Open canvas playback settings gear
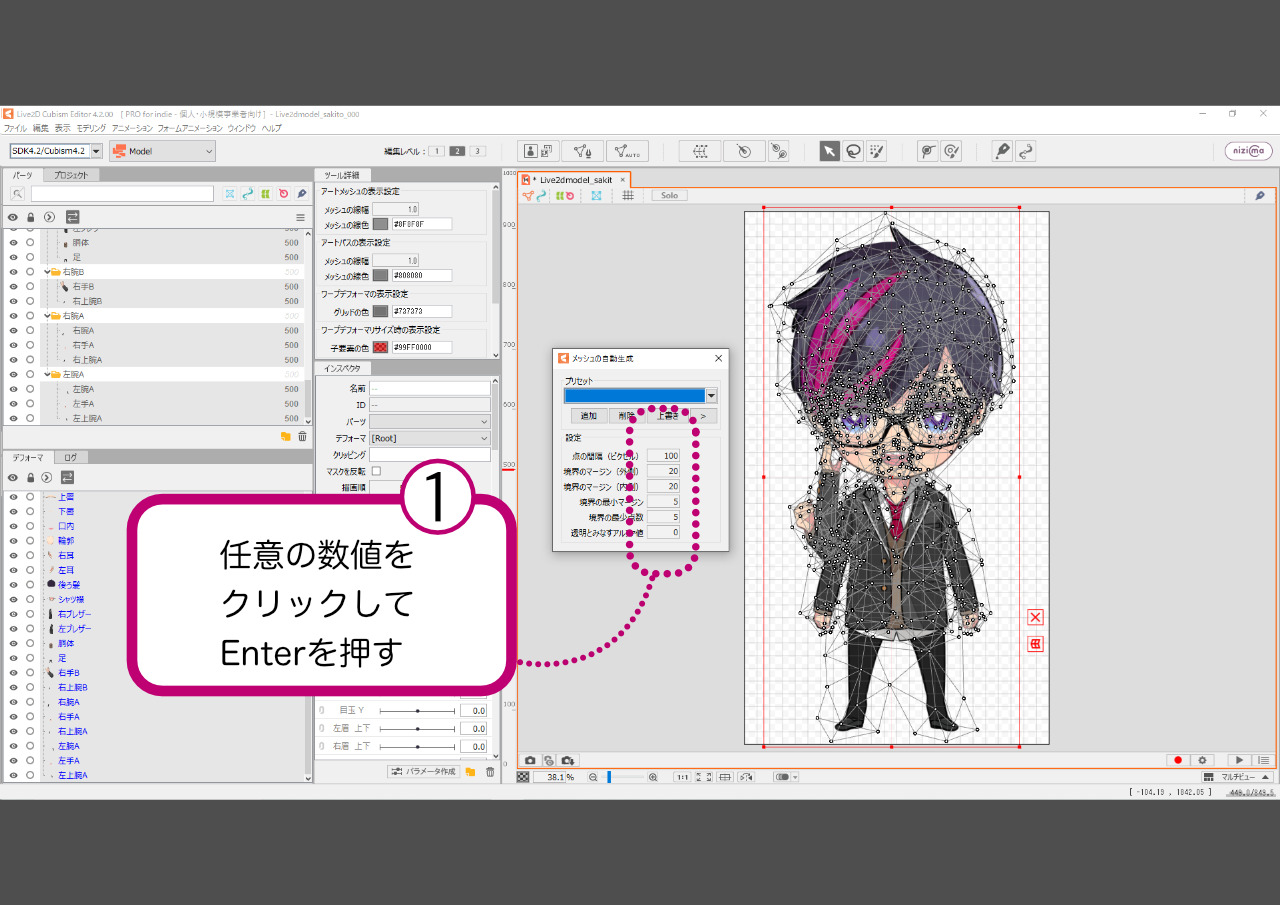The height and width of the screenshot is (905, 1280). pyautogui.click(x=1203, y=761)
